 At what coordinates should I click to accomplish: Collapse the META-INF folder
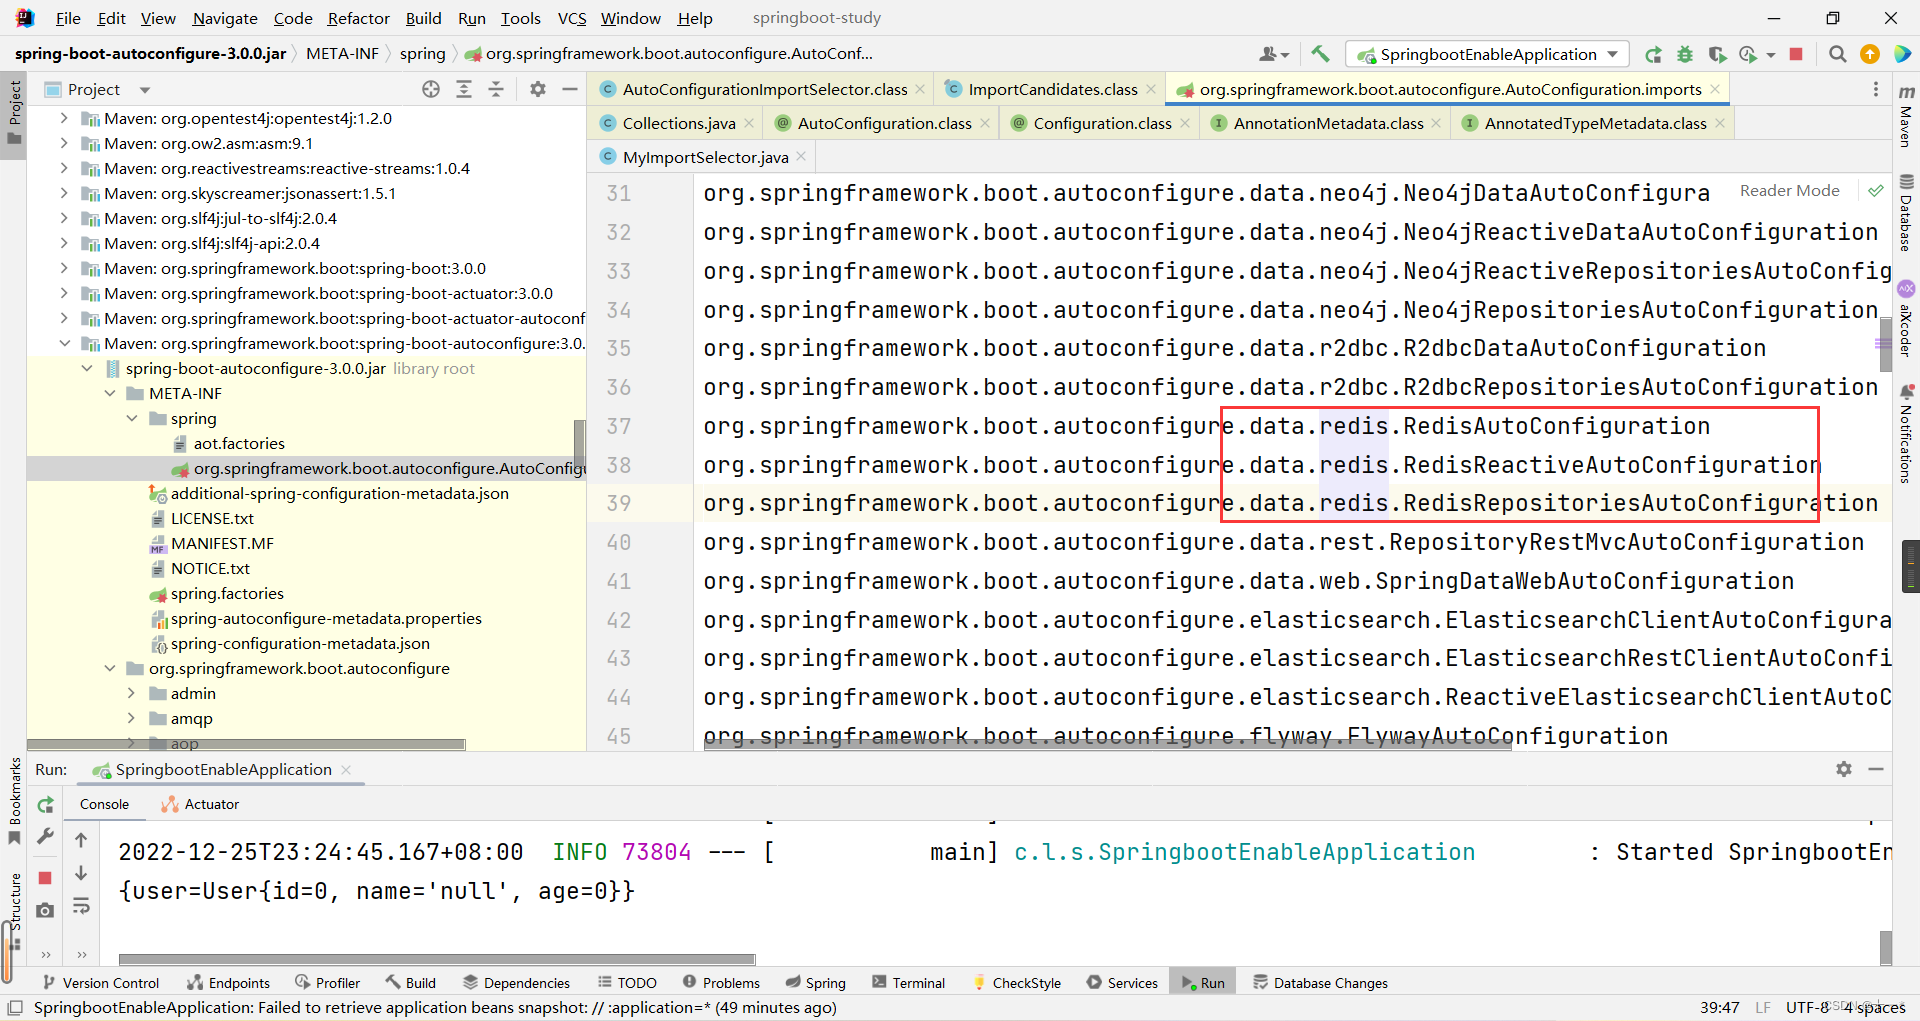pyautogui.click(x=110, y=394)
